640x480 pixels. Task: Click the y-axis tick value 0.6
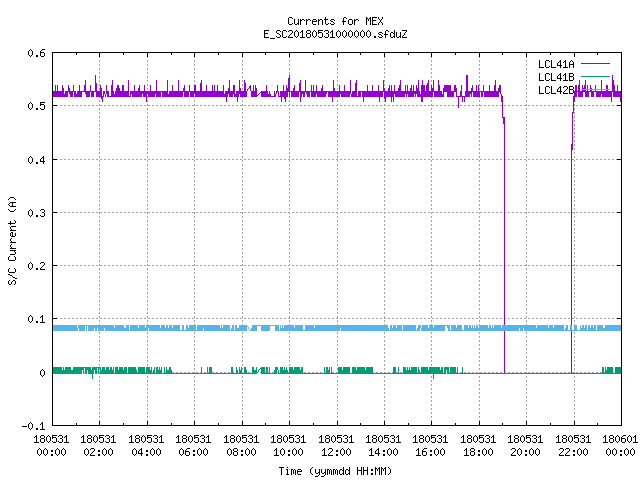36,53
